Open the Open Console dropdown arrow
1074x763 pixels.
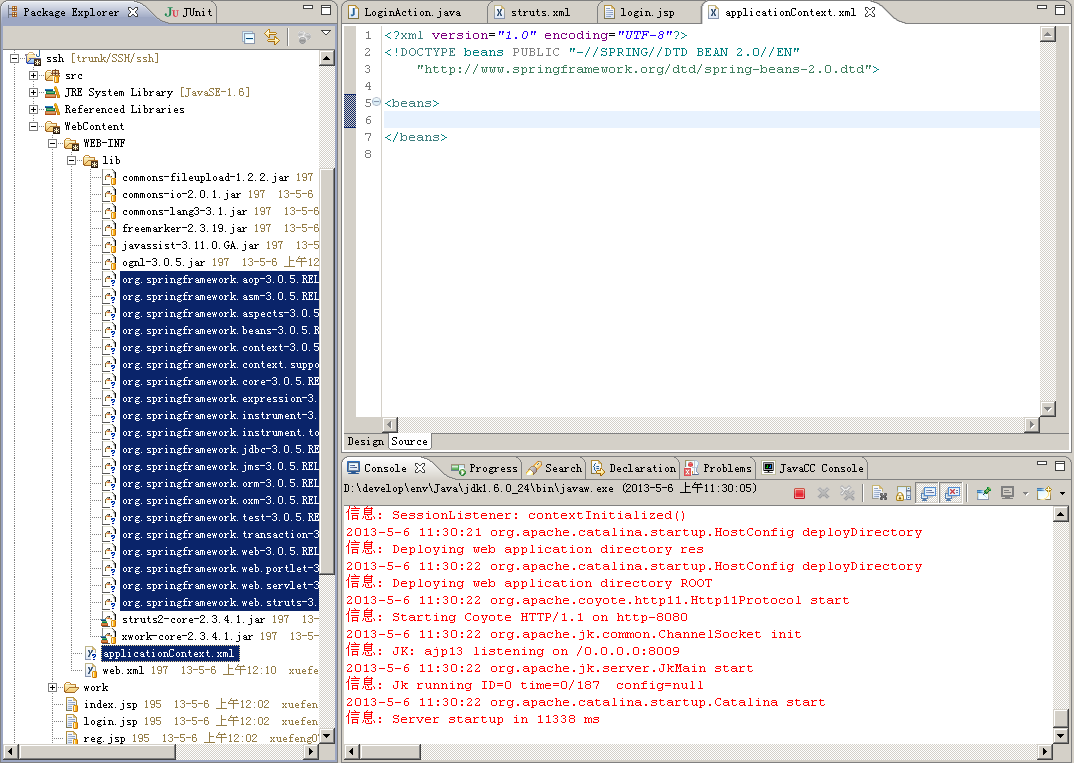click(1062, 493)
